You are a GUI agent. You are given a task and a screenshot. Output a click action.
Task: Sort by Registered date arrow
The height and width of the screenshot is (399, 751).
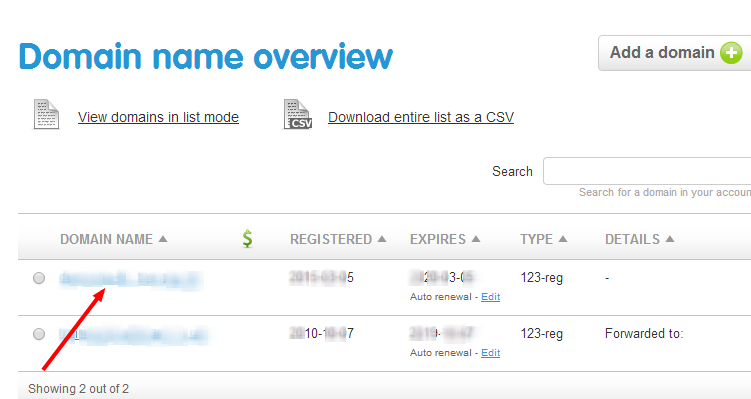[382, 239]
